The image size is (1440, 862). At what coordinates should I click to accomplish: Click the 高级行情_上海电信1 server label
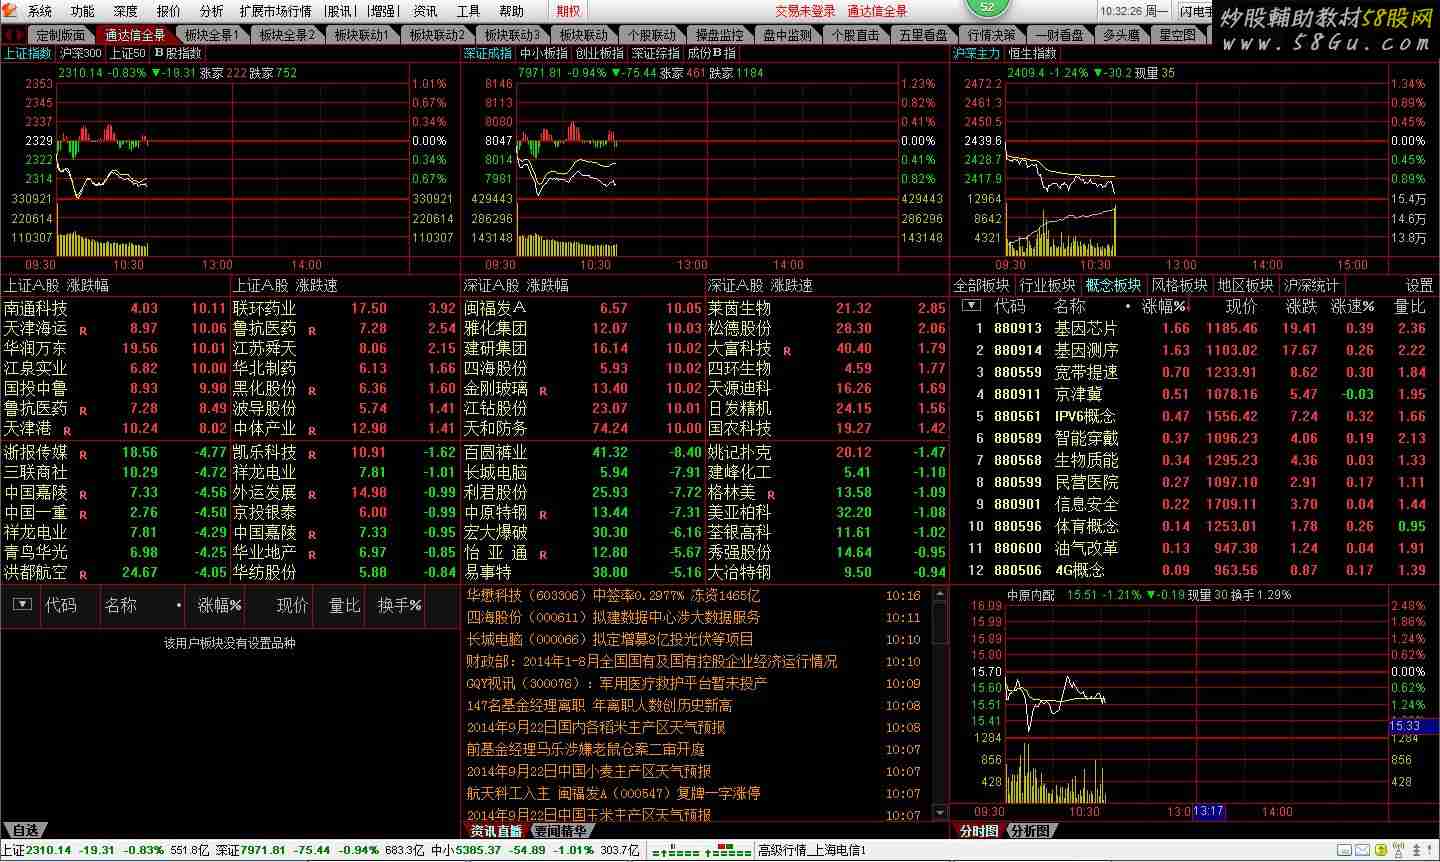point(811,851)
